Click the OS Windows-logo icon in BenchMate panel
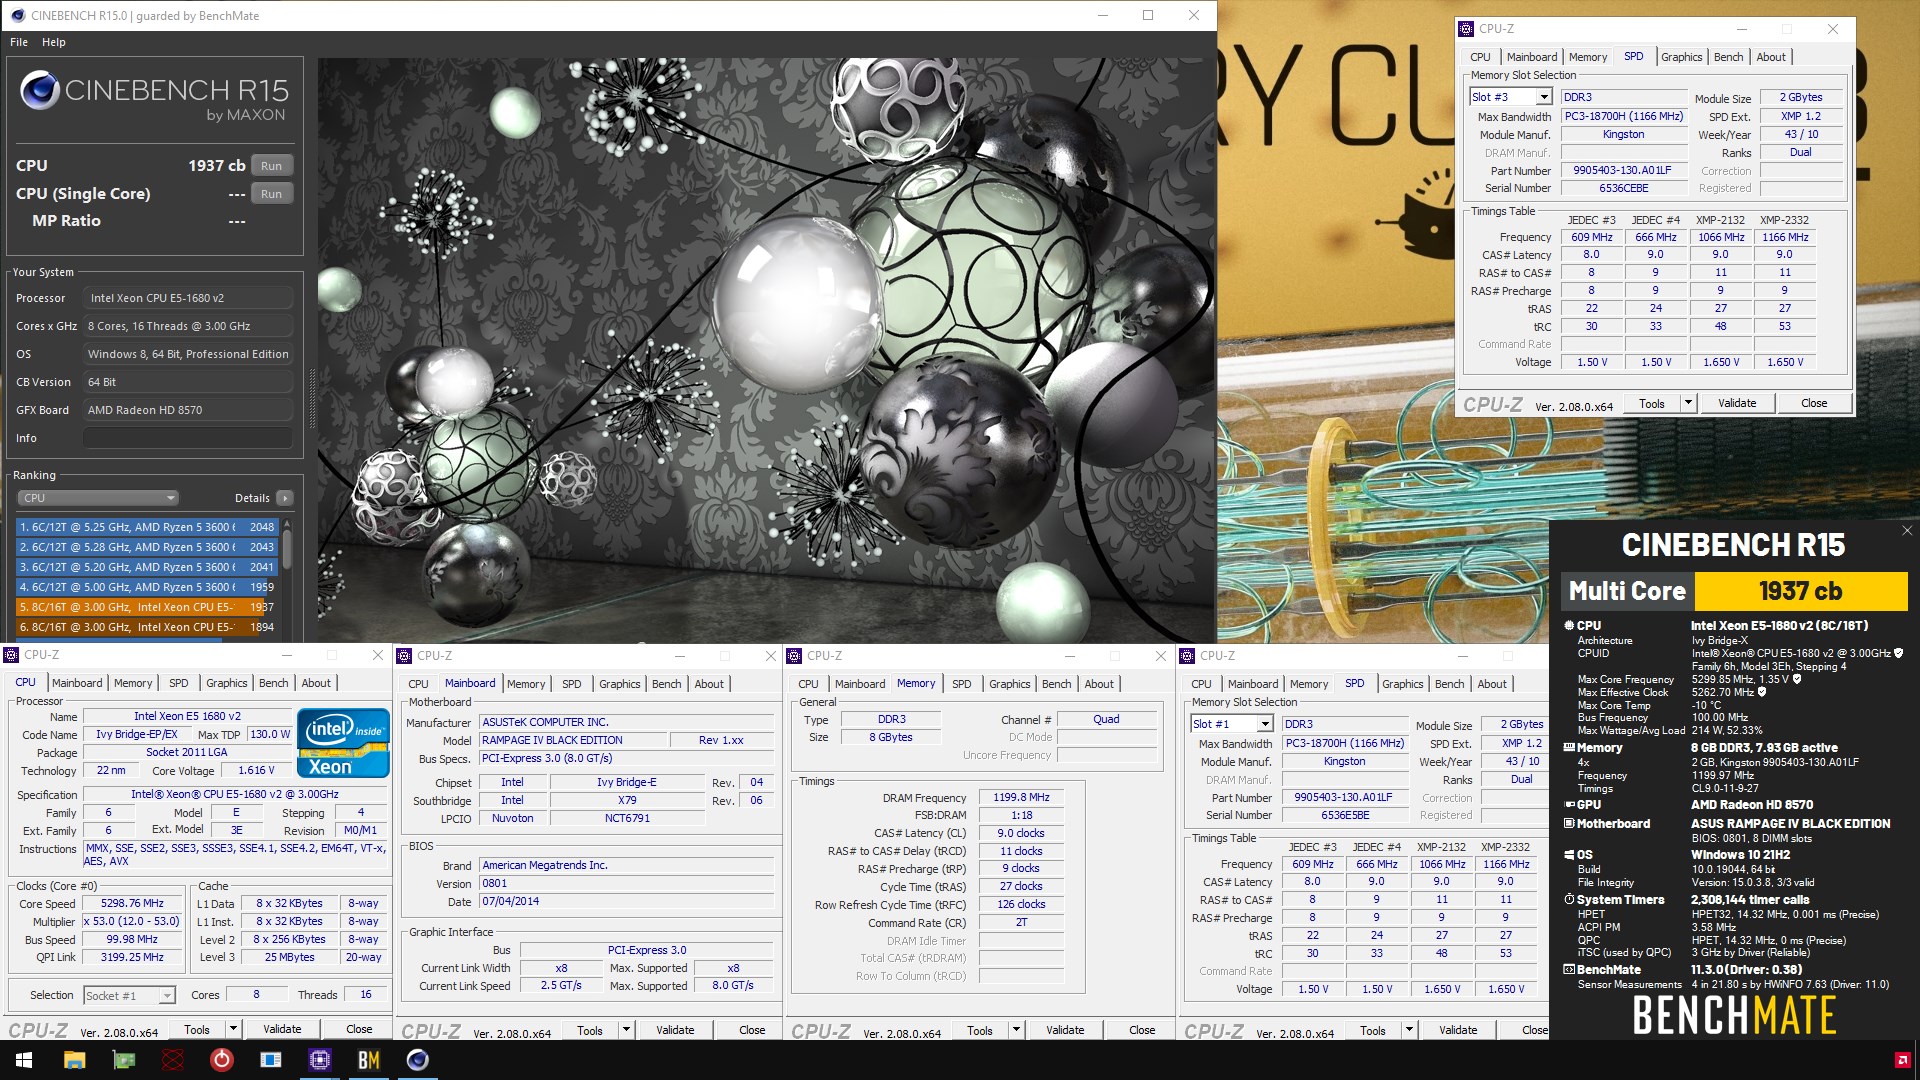 click(x=1569, y=855)
